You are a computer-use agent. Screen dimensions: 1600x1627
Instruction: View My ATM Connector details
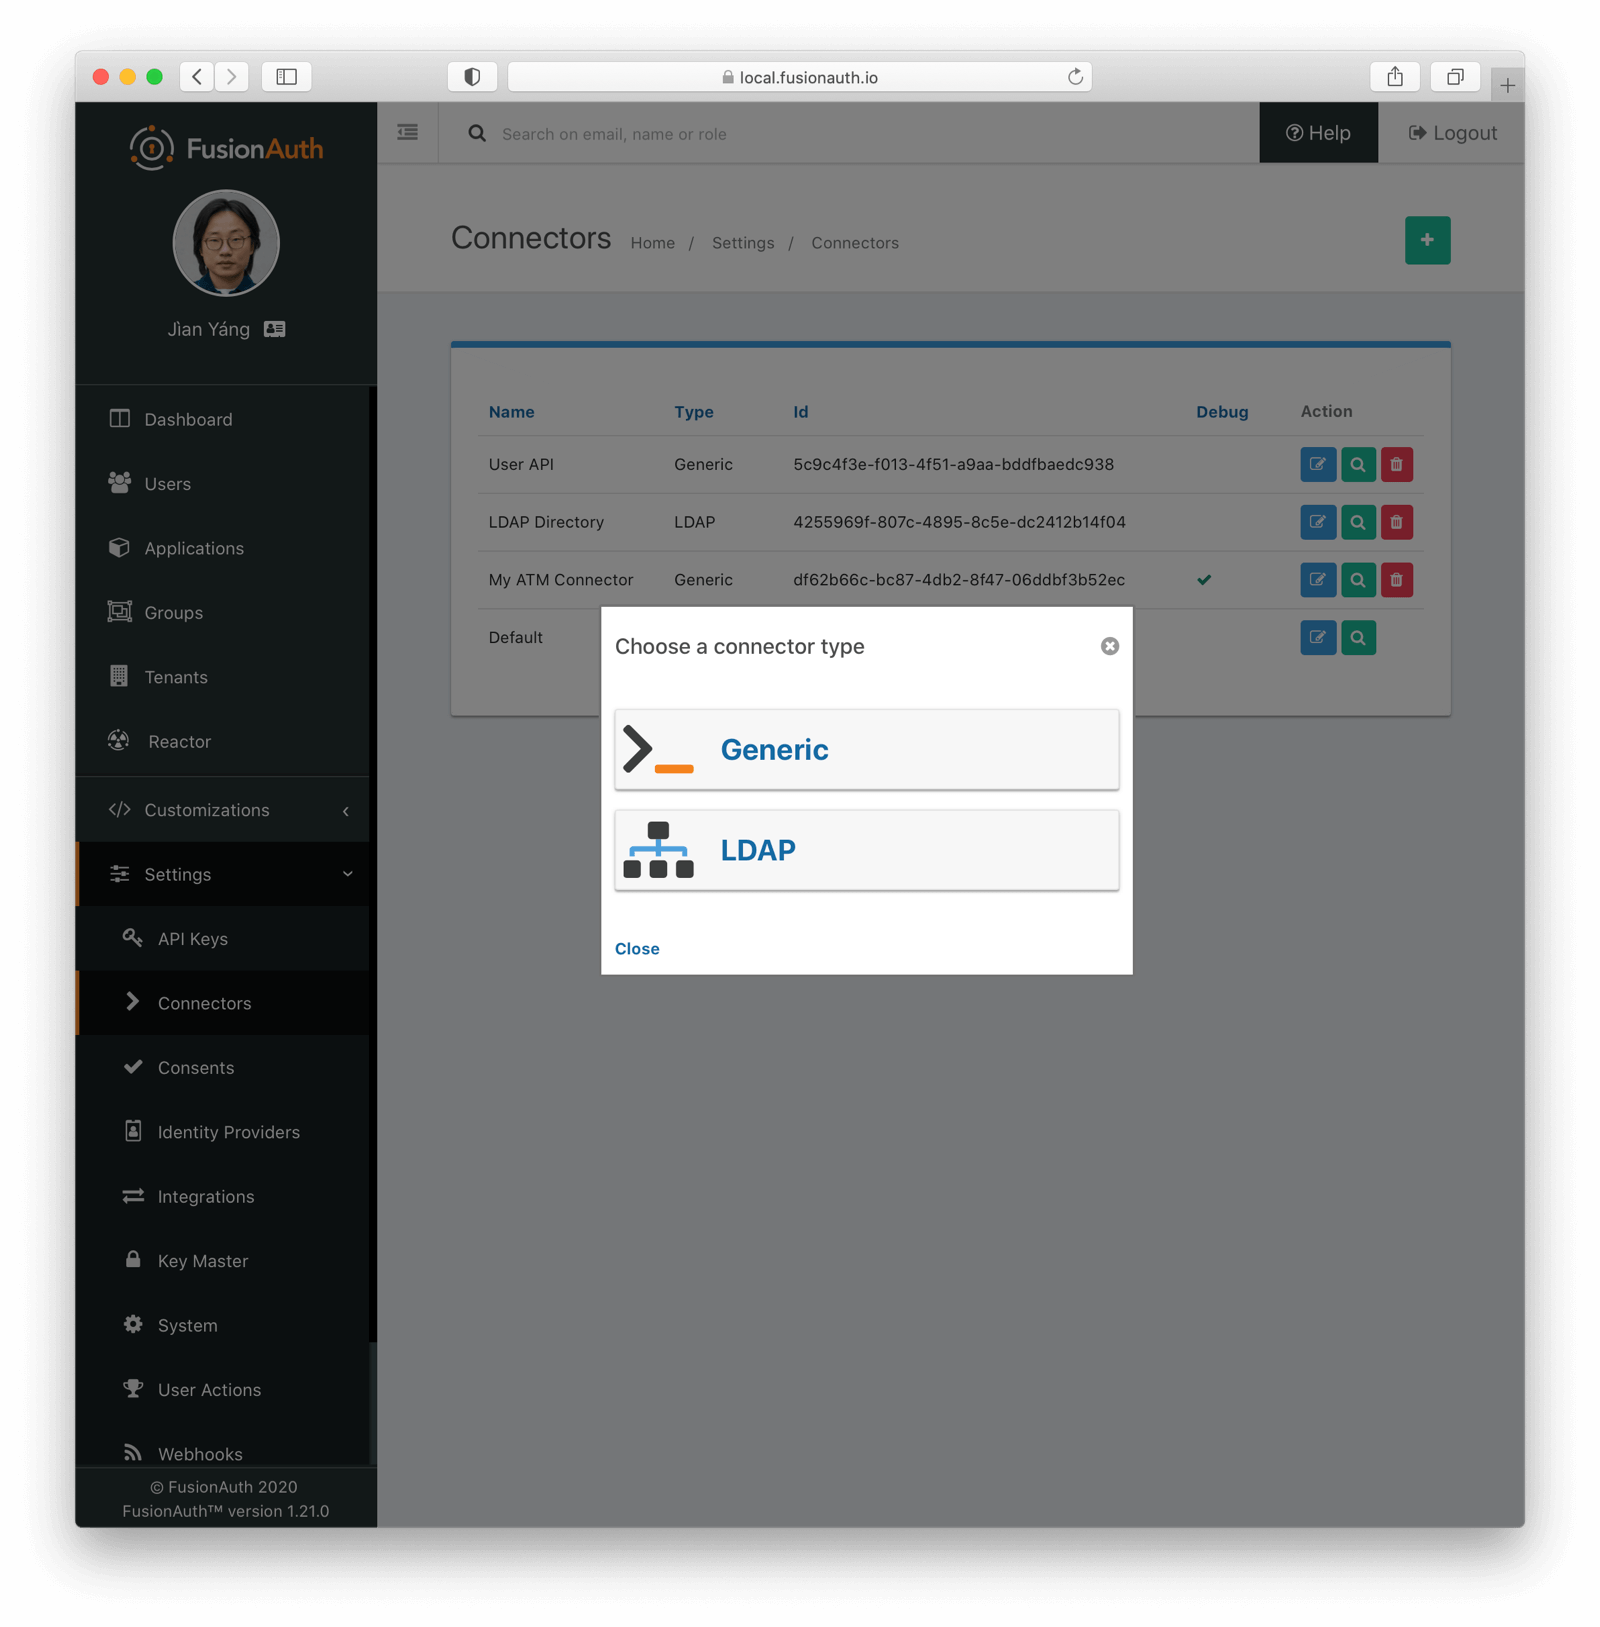click(x=1357, y=580)
